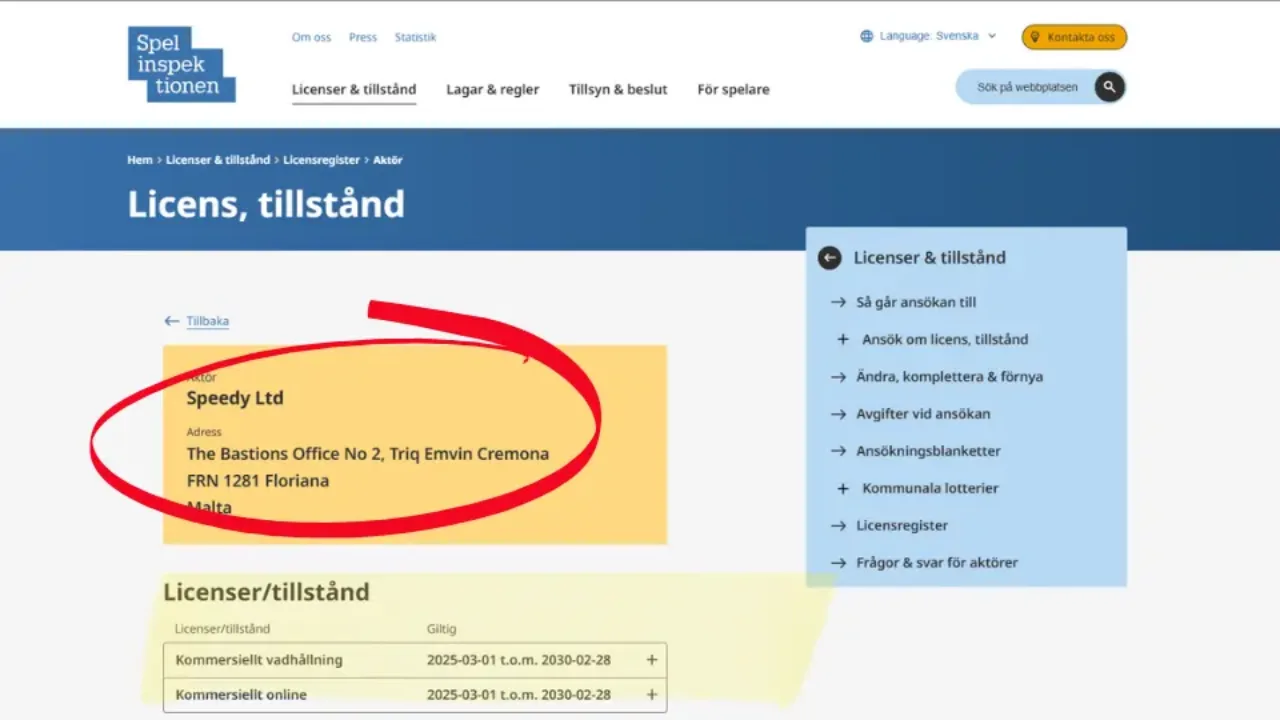Expand Ansök om licens, tillstånd plus
This screenshot has height=720, width=1280.
(843, 340)
